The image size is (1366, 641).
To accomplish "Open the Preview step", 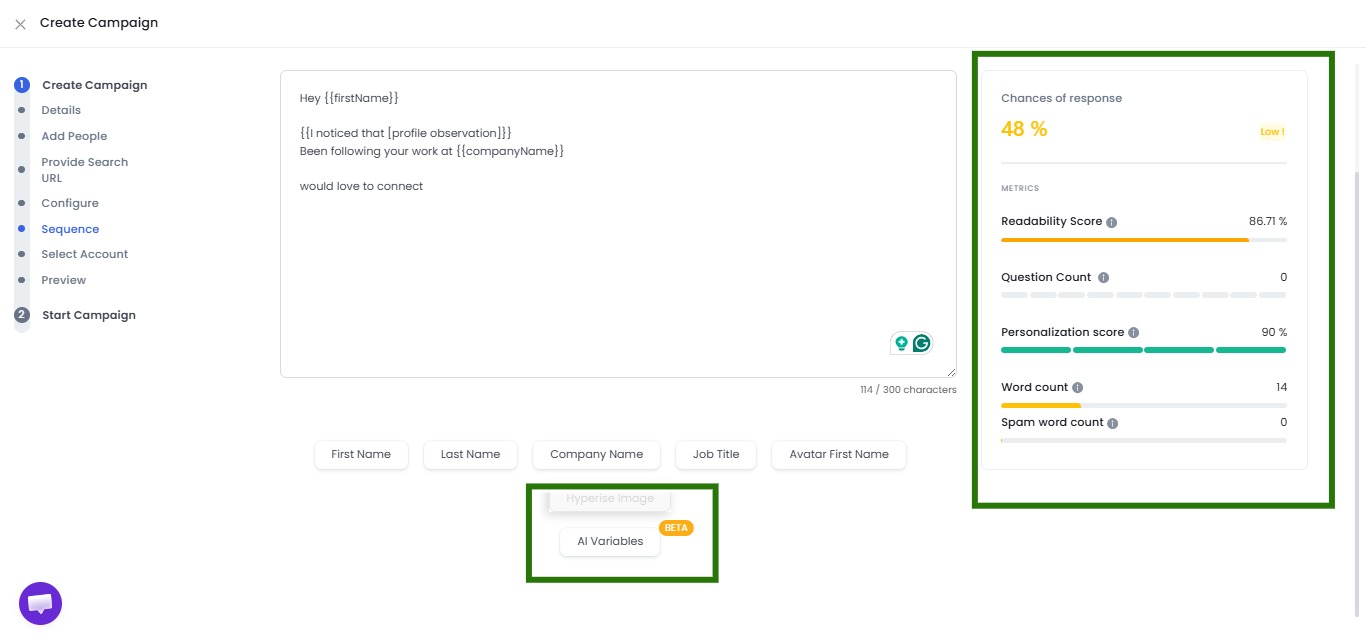I will point(64,280).
